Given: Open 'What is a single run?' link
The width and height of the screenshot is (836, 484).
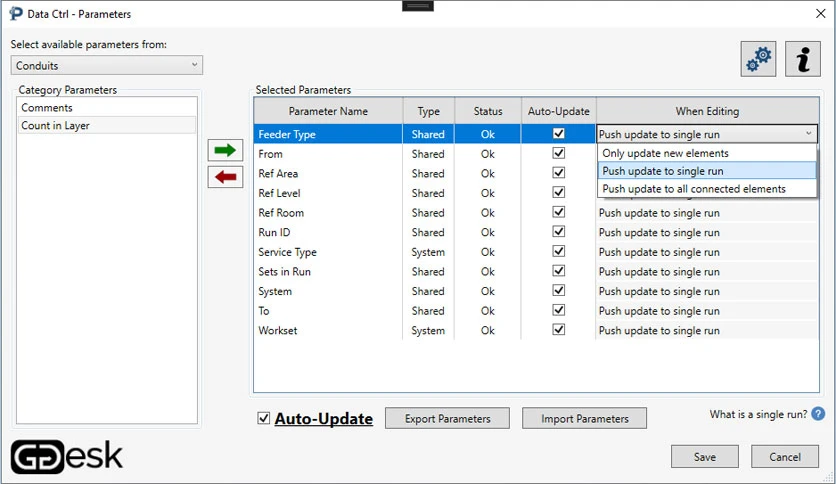Looking at the screenshot, I should 758,414.
